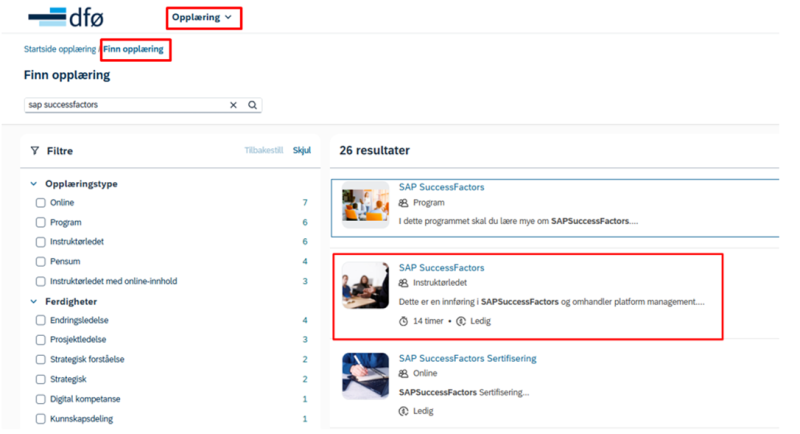Click Skjul to hide filters
Image resolution: width=800 pixels, height=434 pixels.
[x=302, y=150]
